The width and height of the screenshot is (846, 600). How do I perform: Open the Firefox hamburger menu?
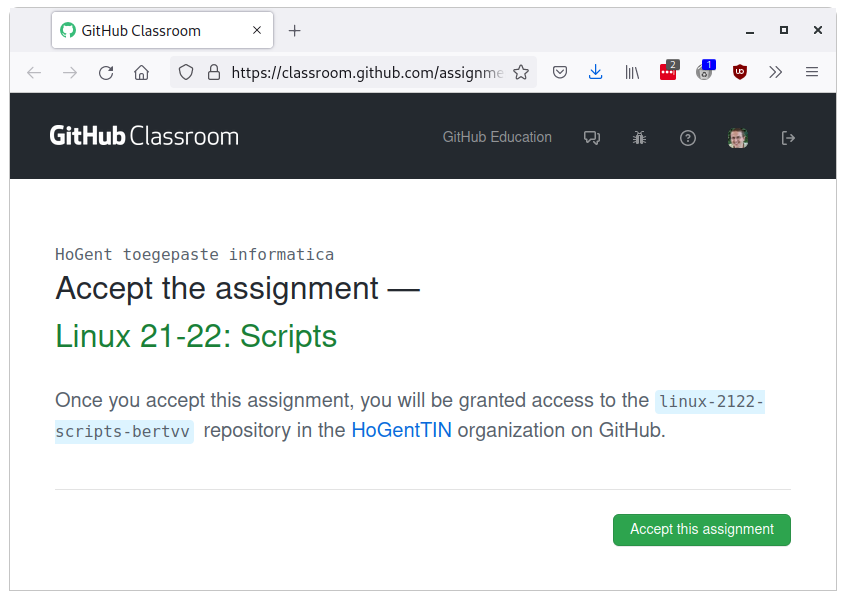tap(812, 72)
